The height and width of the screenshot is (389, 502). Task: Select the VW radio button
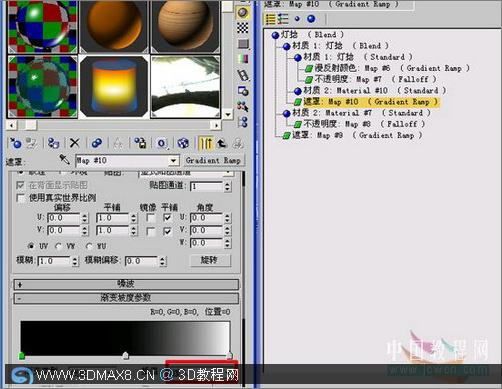pyautogui.click(x=59, y=246)
